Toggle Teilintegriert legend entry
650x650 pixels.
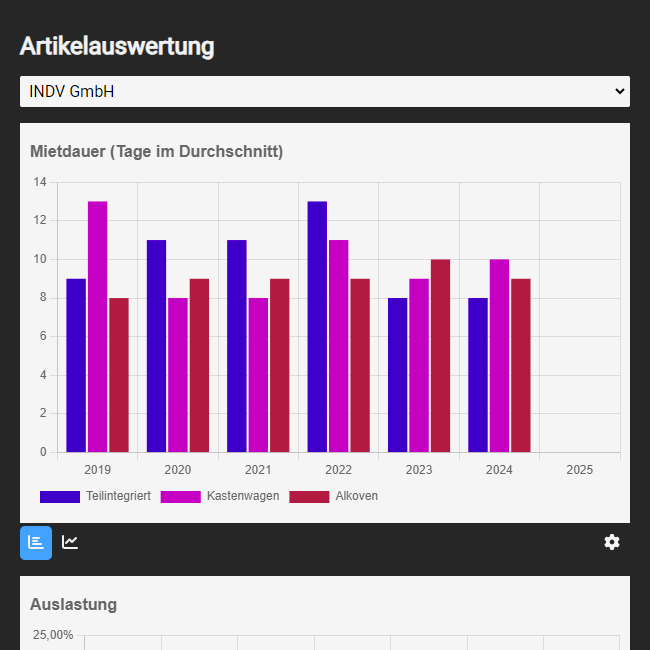tap(95, 496)
